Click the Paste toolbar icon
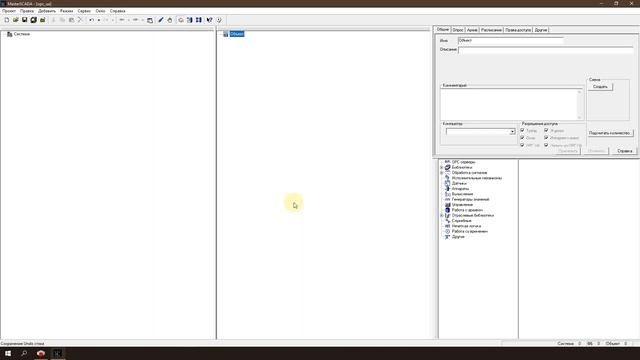The width and height of the screenshot is (640, 360). (71, 20)
